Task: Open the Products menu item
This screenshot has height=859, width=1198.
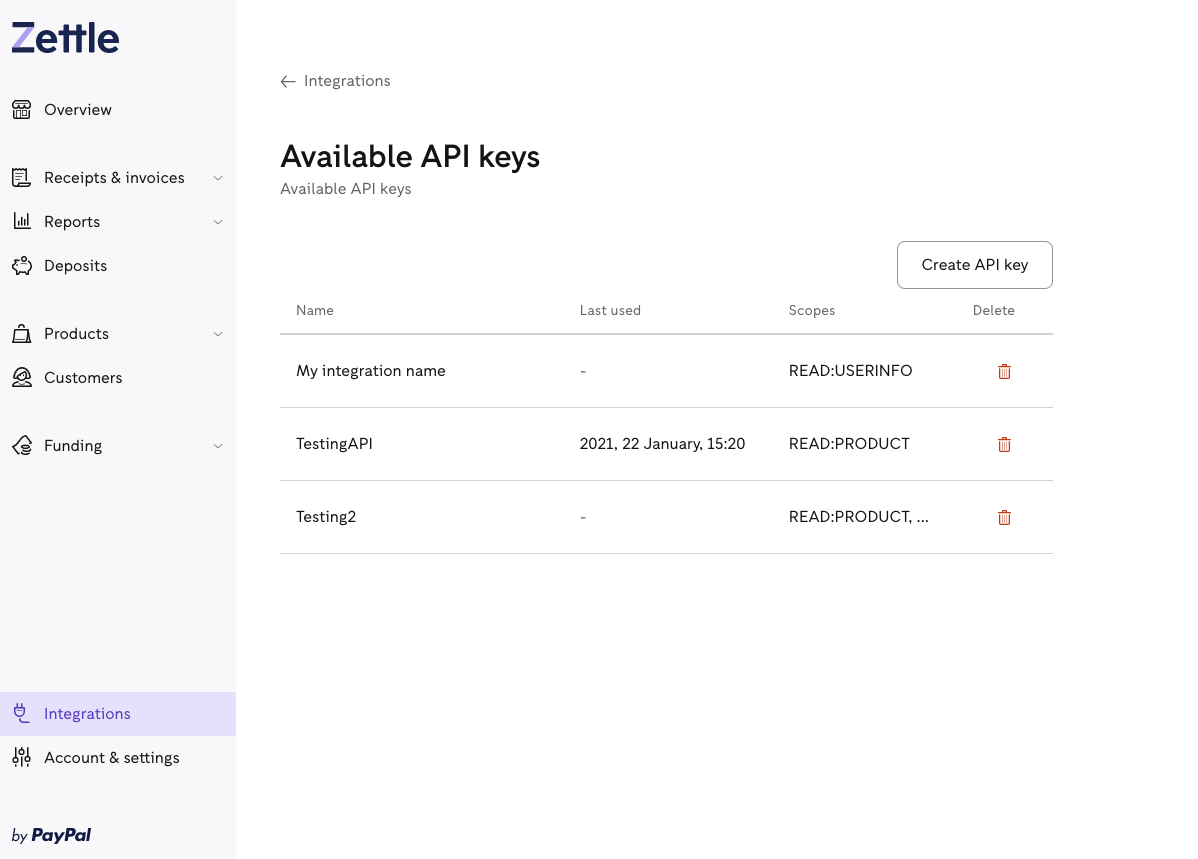Action: 76,334
